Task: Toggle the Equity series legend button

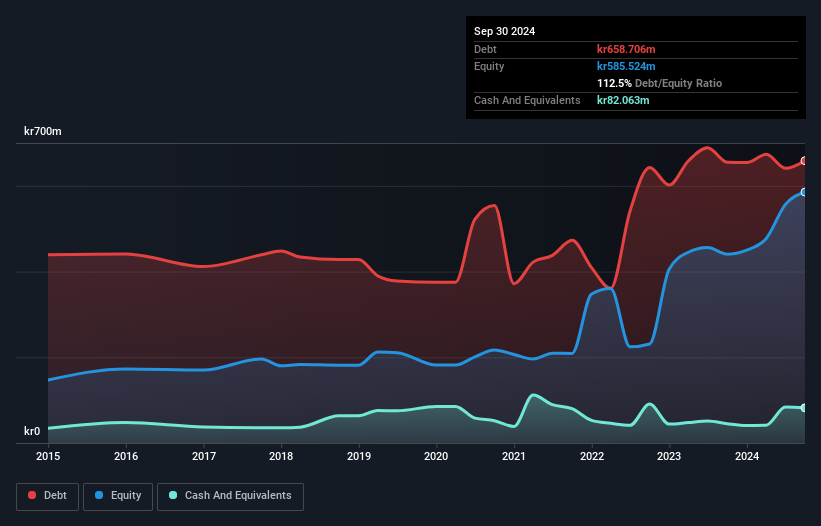Action: [118, 496]
